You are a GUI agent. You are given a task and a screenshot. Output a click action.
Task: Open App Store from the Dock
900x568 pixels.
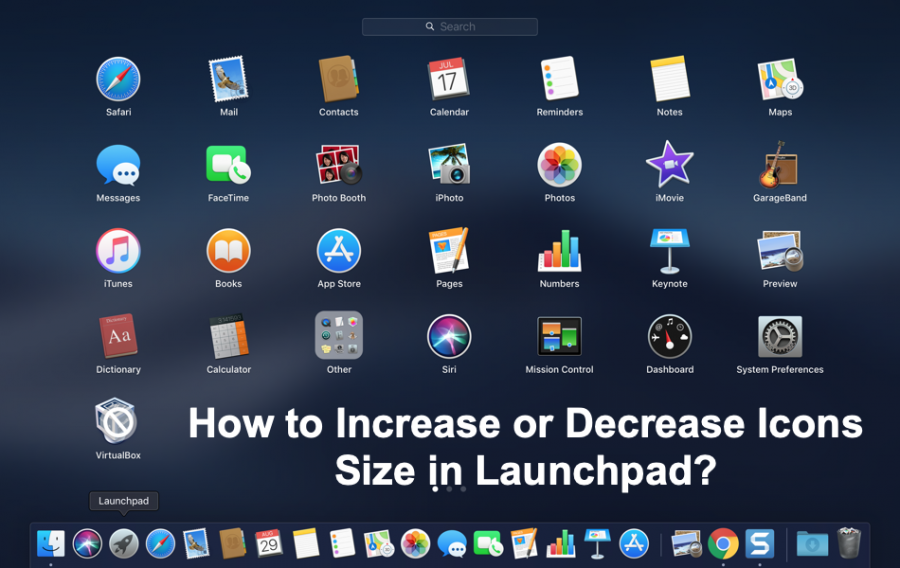634,543
